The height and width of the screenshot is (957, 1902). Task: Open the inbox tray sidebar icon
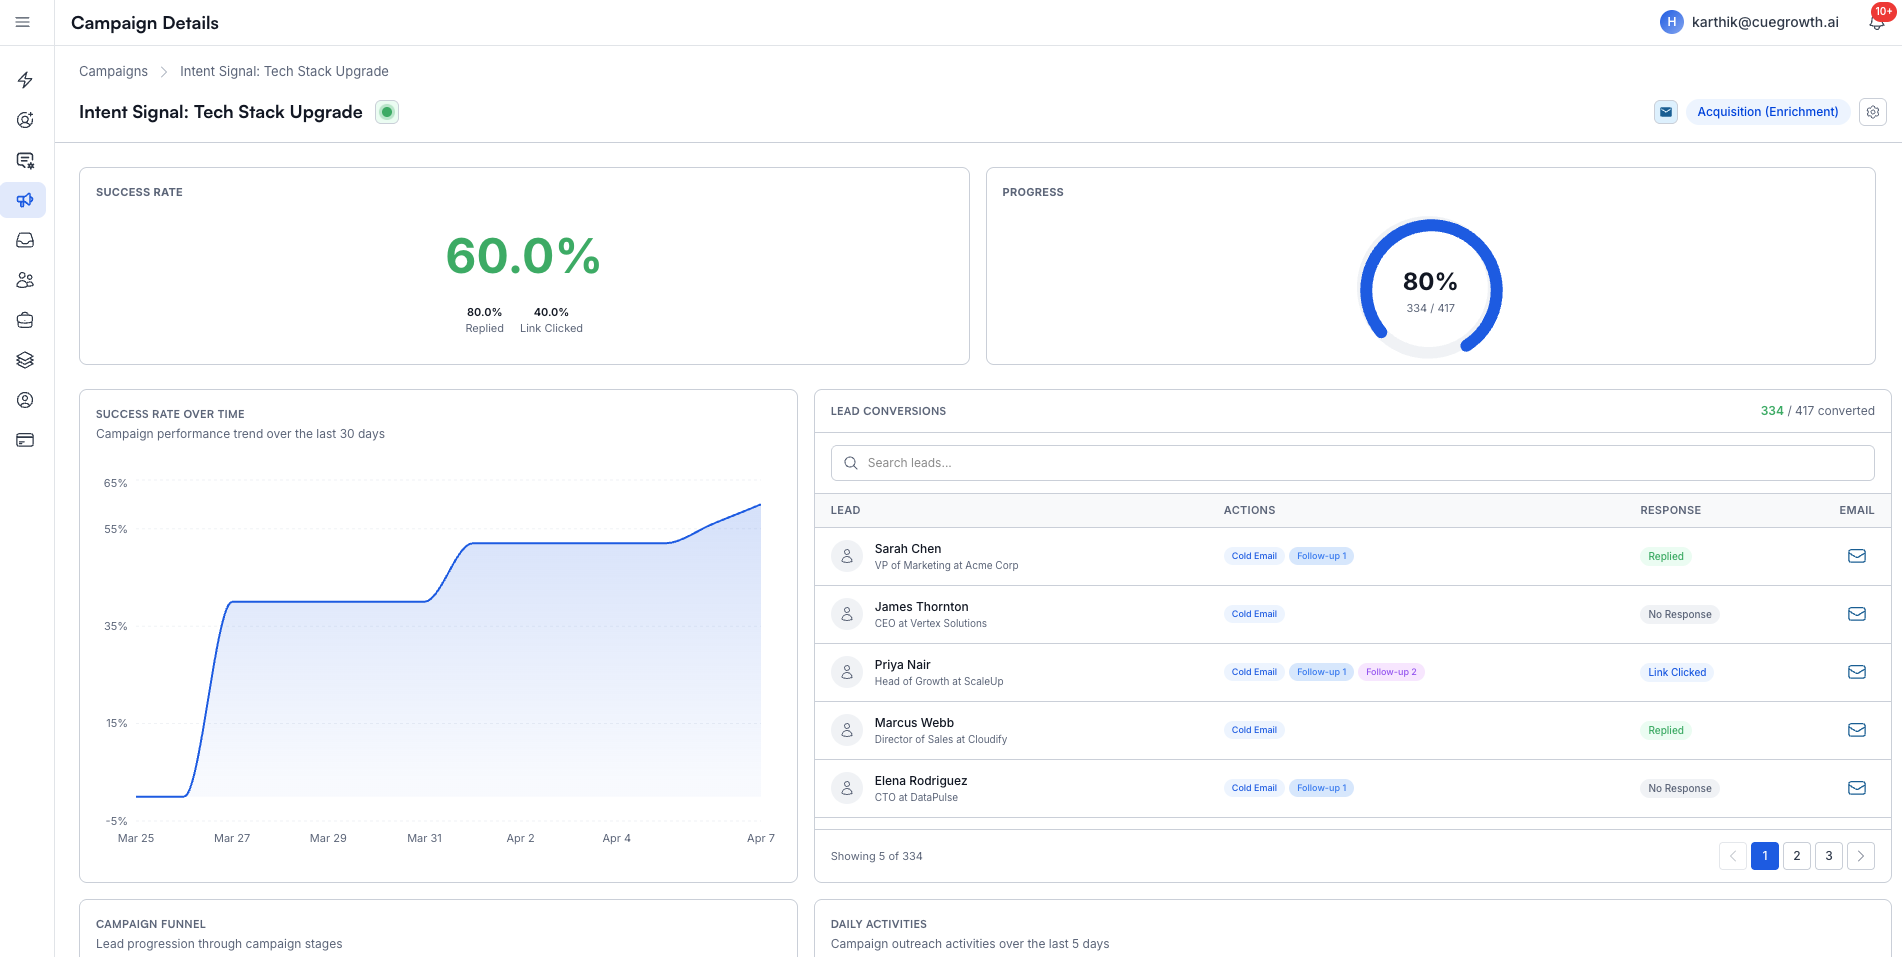pyautogui.click(x=25, y=240)
